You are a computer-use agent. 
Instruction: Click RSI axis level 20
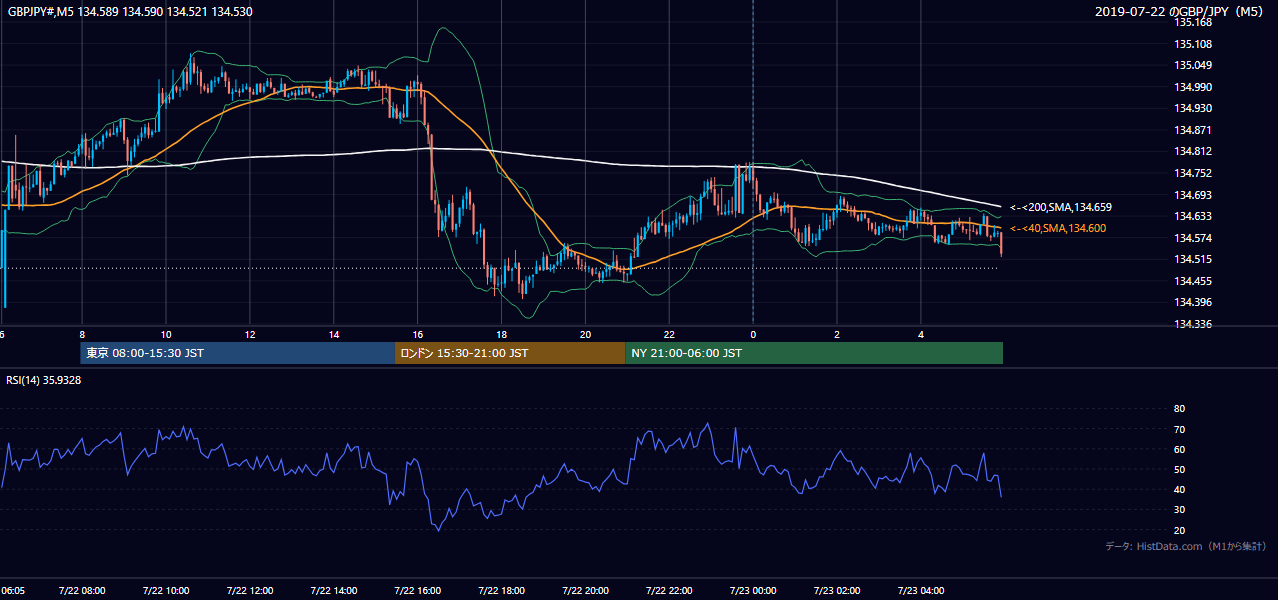click(1179, 530)
